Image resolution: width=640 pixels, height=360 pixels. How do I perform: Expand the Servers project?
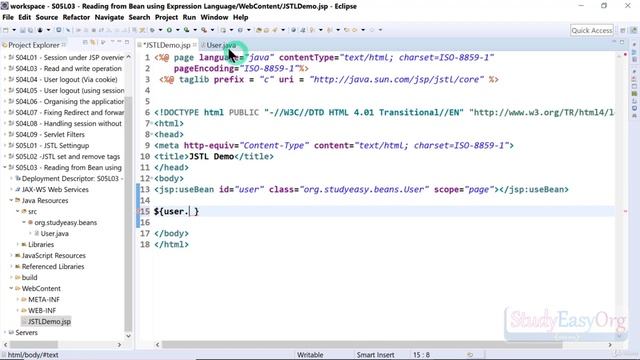5,333
